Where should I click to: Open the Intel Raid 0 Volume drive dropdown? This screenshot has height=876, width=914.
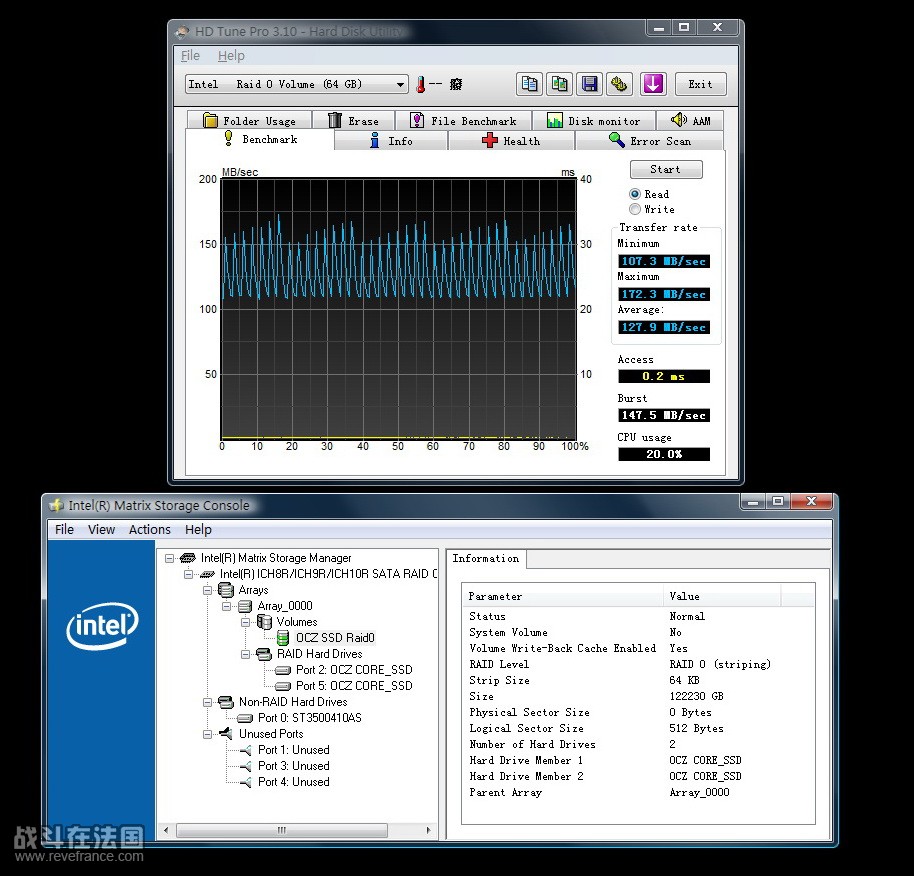(400, 85)
